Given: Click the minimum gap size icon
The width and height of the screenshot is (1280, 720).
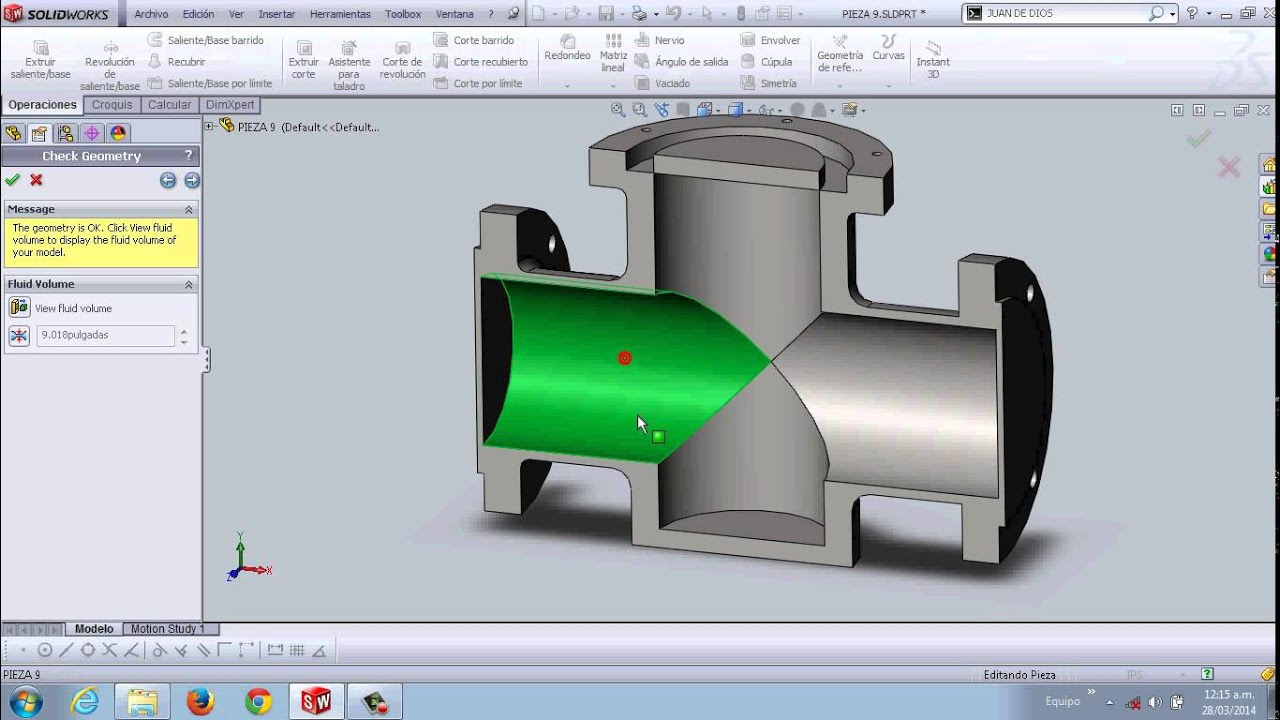Looking at the screenshot, I should [19, 336].
